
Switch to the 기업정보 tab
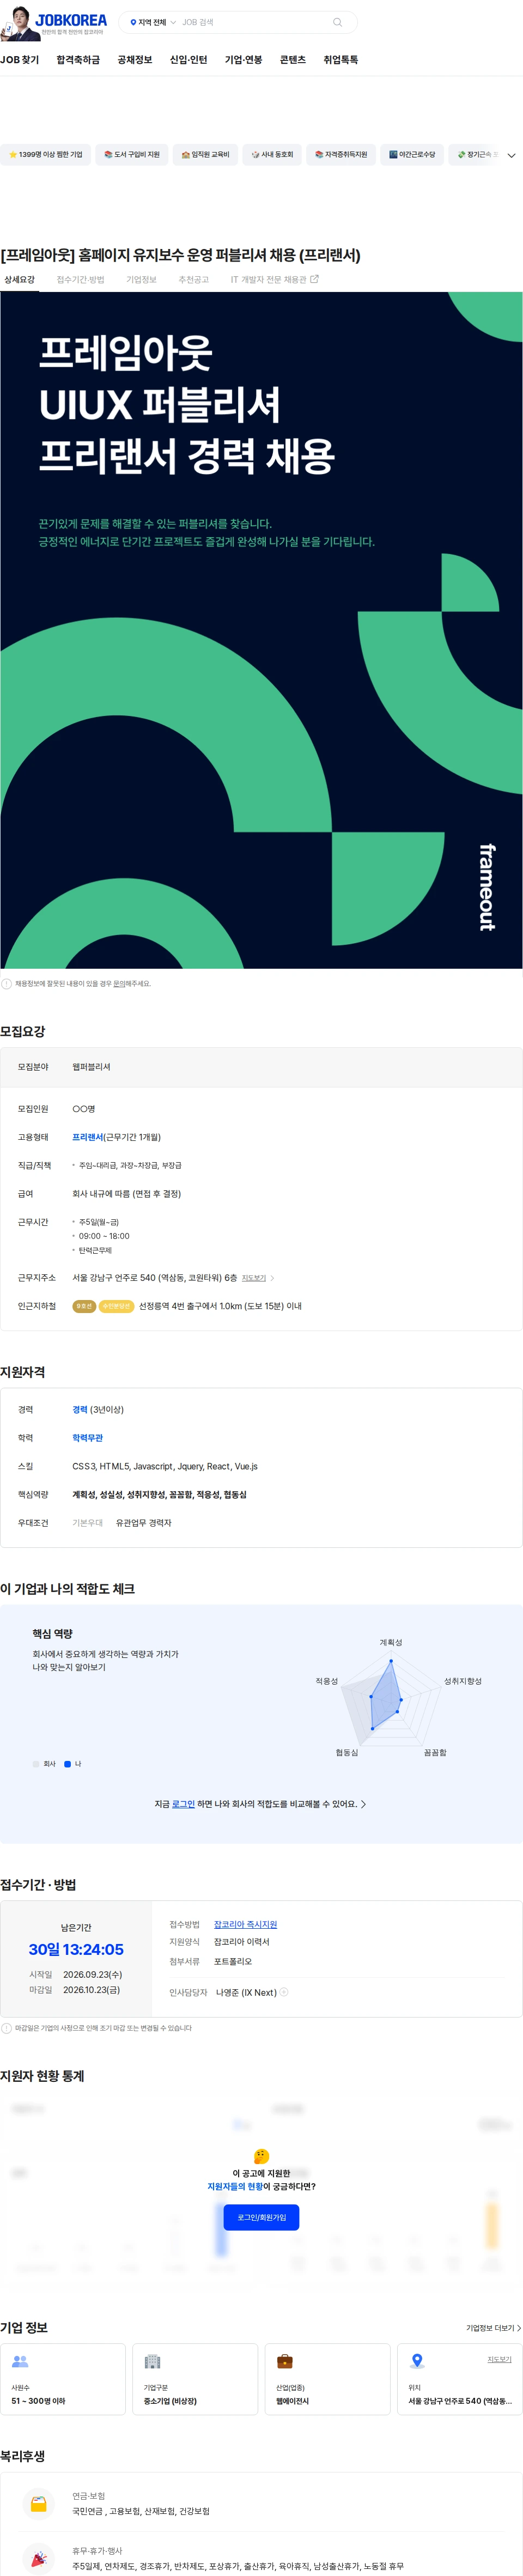(x=141, y=280)
